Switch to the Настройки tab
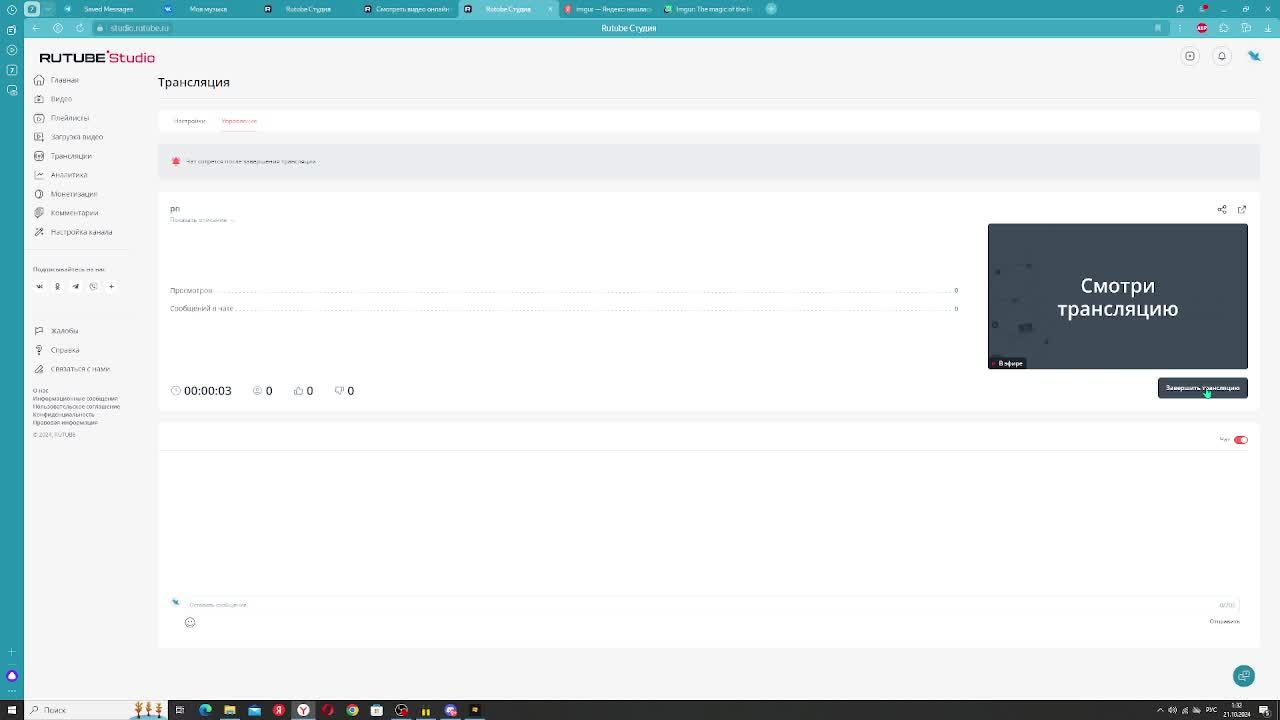This screenshot has width=1280, height=720. pyautogui.click(x=189, y=121)
